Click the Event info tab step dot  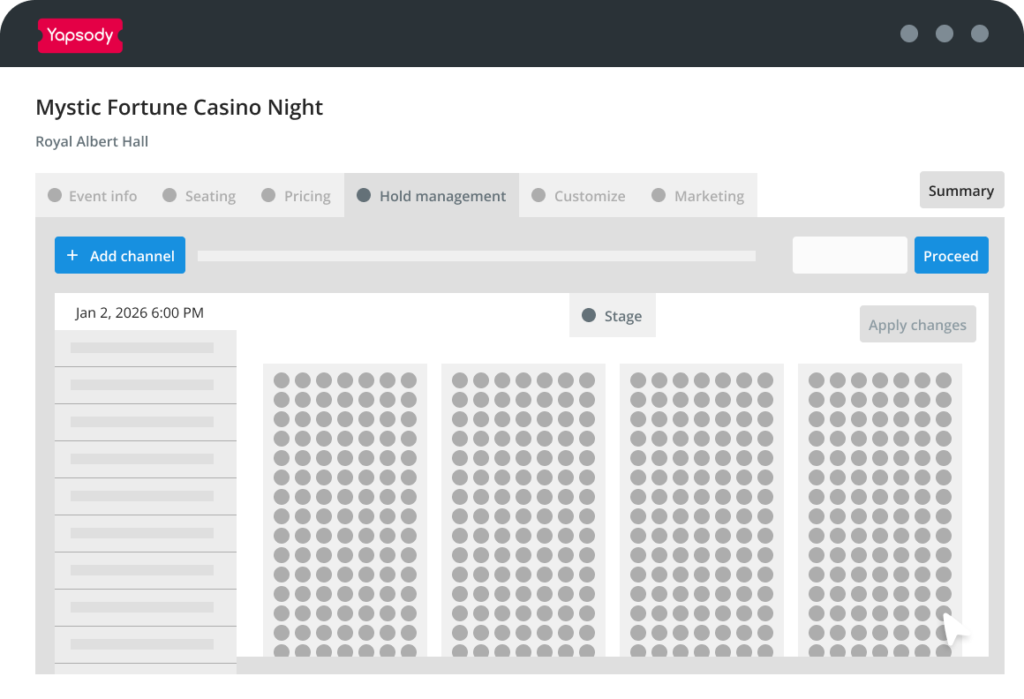(x=55, y=196)
